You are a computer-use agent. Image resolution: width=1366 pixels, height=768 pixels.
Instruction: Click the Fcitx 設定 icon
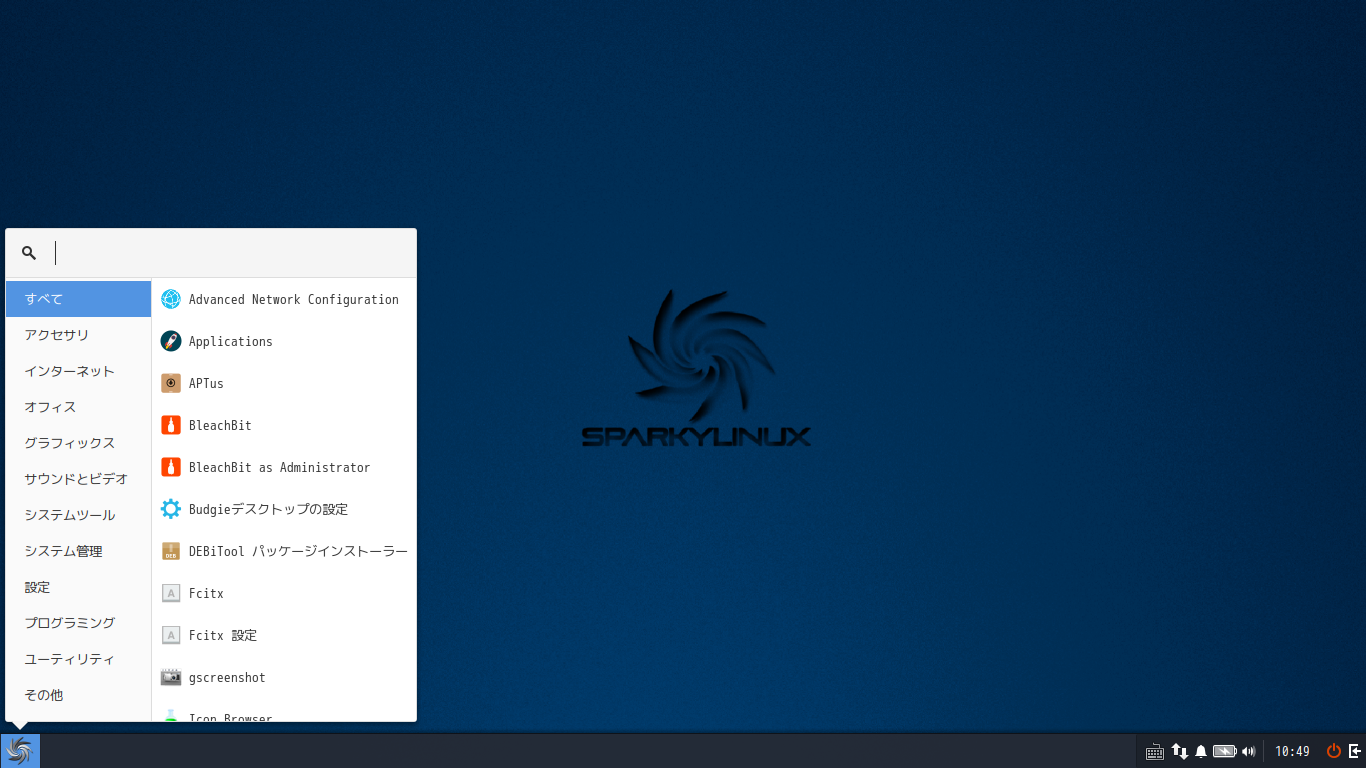coord(171,635)
